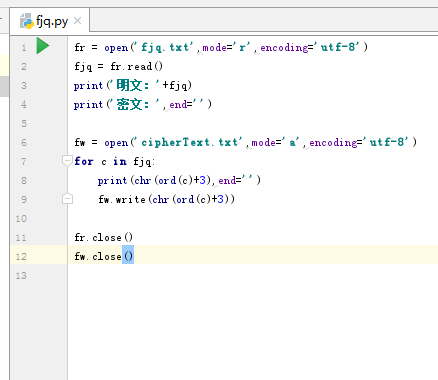Click line number 10 in gutter
This screenshot has width=438, height=380.
[x=21, y=219]
